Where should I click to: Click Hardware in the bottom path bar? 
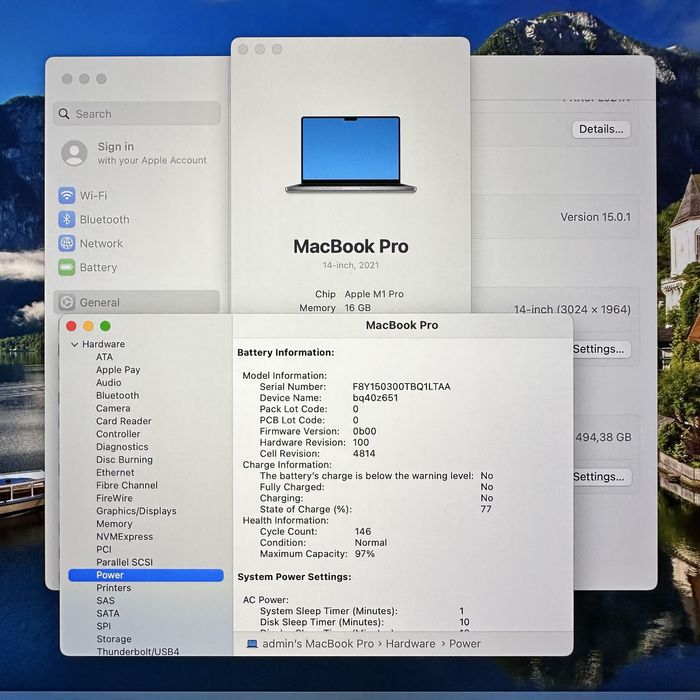(410, 644)
